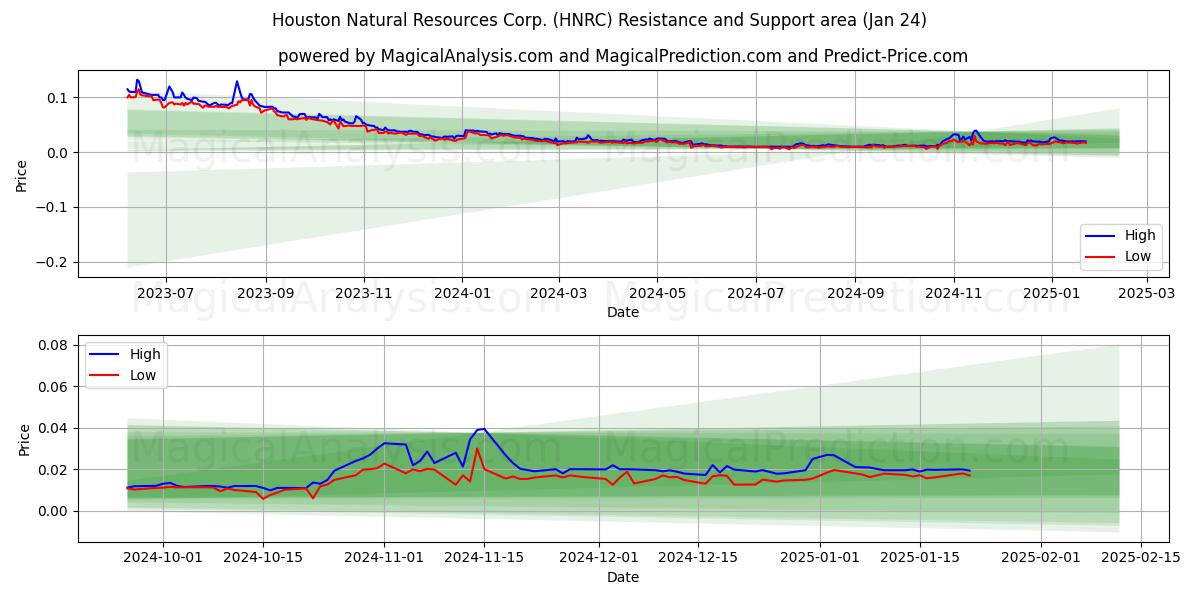Click the top chart 'Date' axis label
Screen dimensions: 1200x600
coord(622,312)
